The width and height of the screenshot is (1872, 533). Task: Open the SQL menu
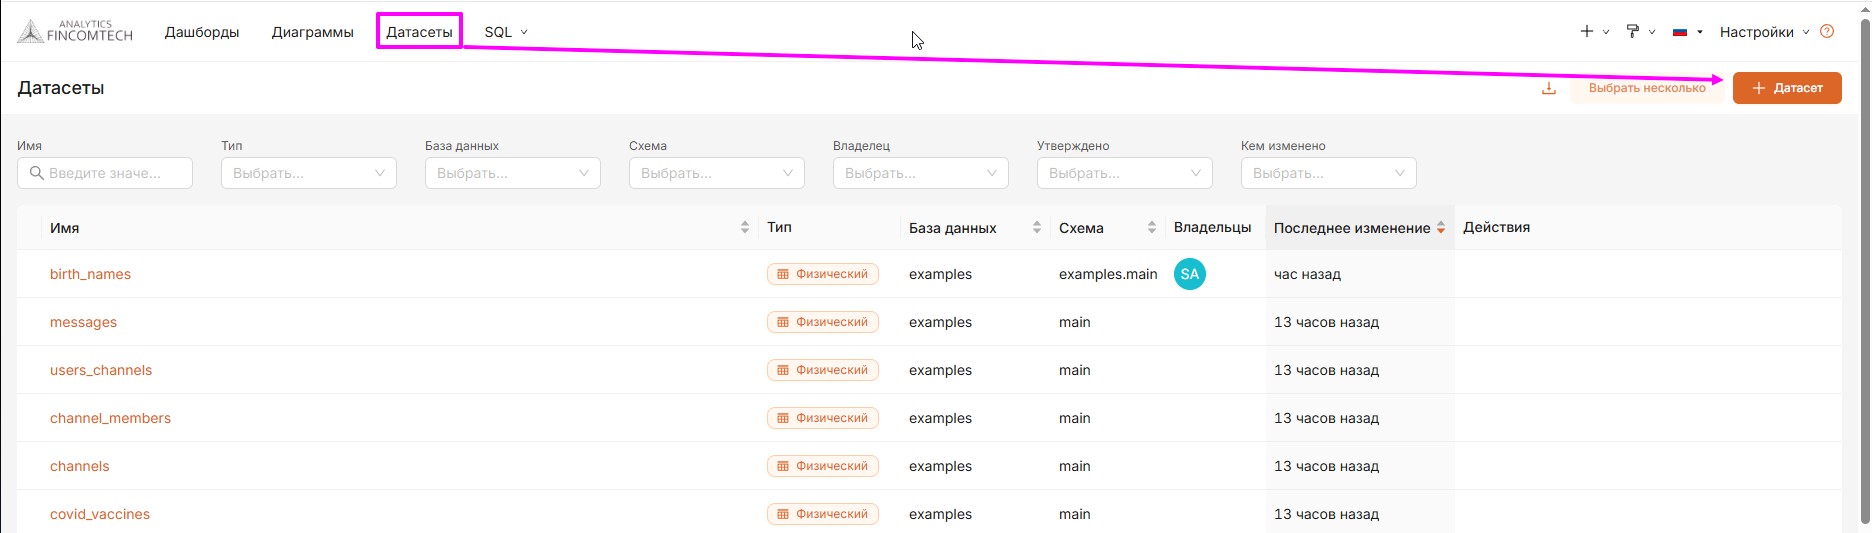(x=505, y=32)
